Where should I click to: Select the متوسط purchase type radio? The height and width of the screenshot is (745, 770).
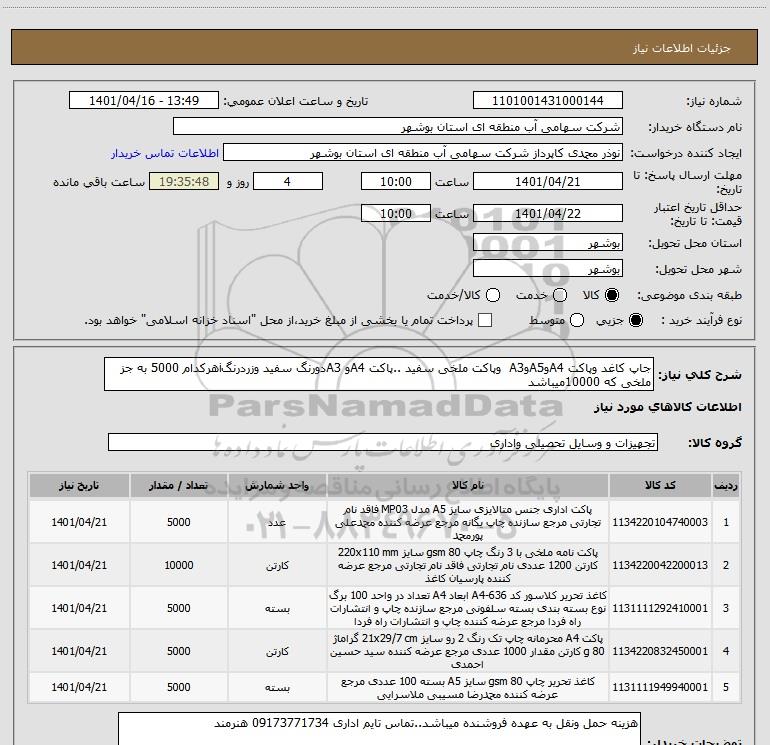tap(577, 320)
